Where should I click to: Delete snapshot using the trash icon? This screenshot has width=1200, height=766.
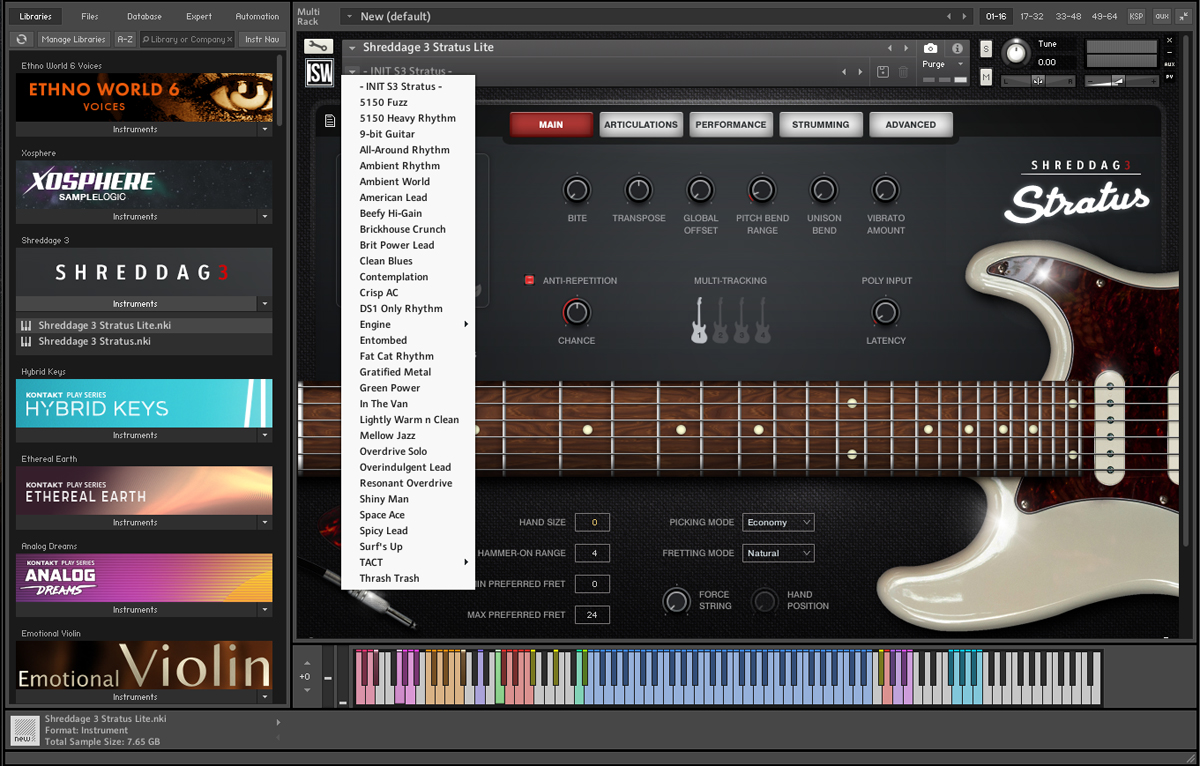pyautogui.click(x=904, y=72)
